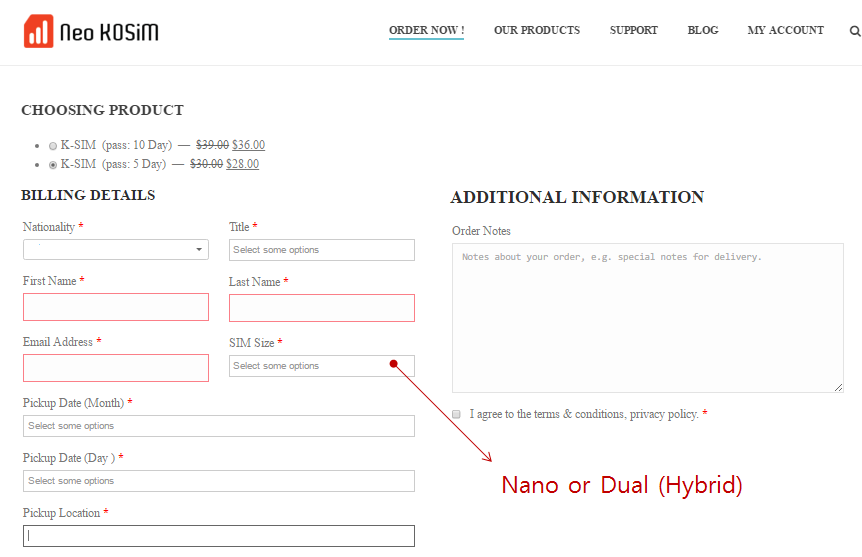Click the SIM Size field label
Image resolution: width=862 pixels, height=557 pixels.
pyautogui.click(x=252, y=343)
